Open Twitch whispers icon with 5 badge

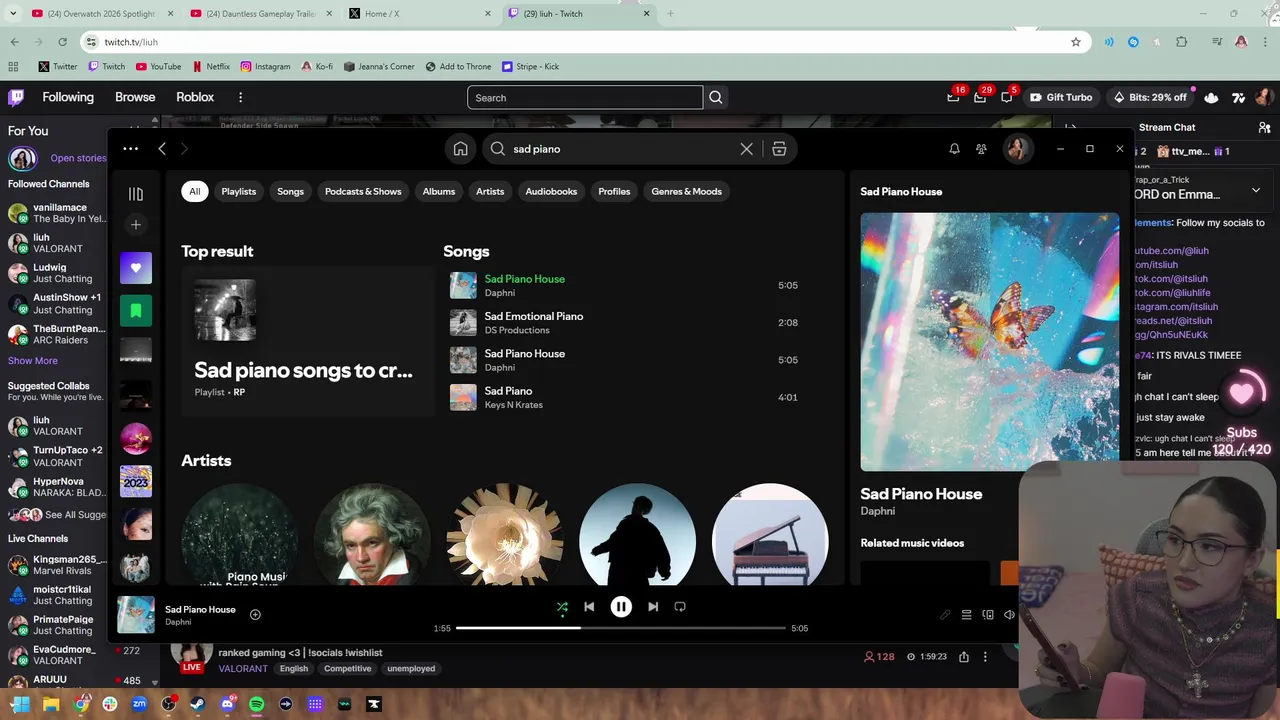[1007, 97]
